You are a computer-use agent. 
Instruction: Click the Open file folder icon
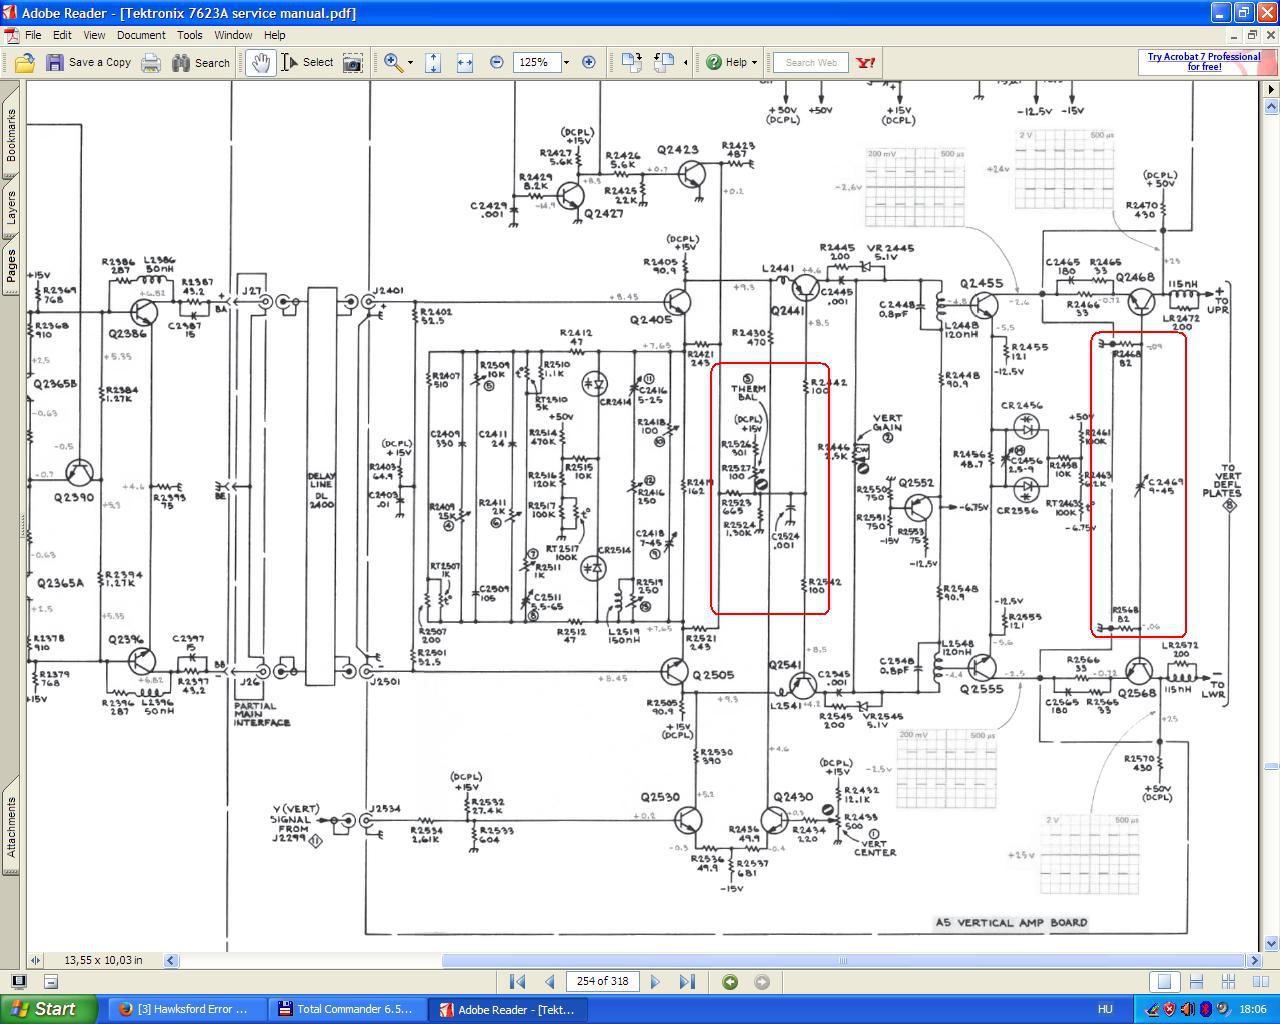tap(25, 63)
